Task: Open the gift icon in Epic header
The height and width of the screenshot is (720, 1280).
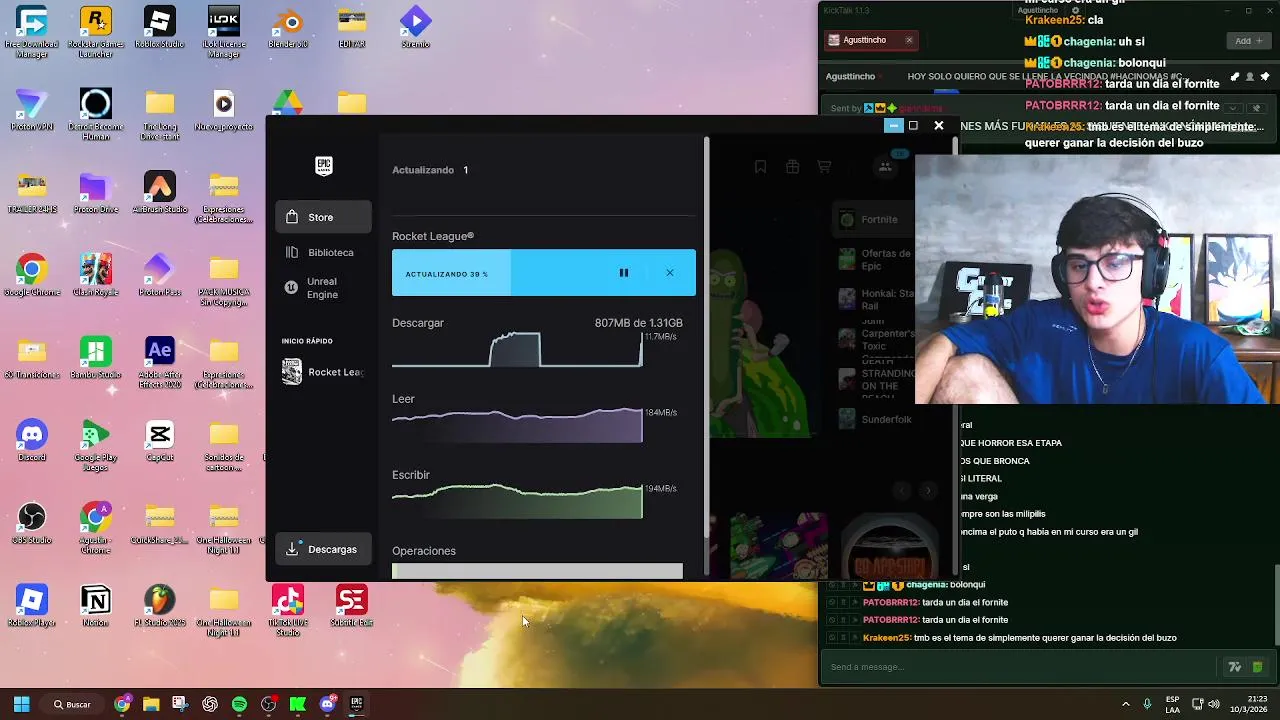Action: coord(792,167)
